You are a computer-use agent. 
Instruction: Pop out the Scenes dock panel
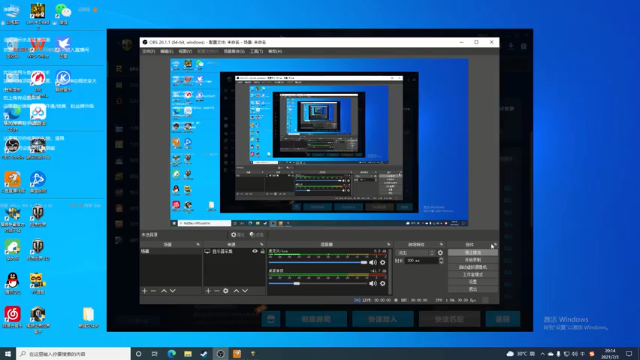[198, 244]
